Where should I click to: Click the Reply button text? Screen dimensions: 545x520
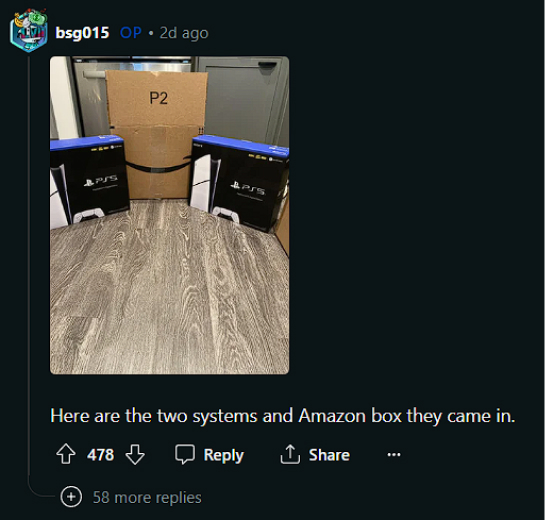[224, 455]
